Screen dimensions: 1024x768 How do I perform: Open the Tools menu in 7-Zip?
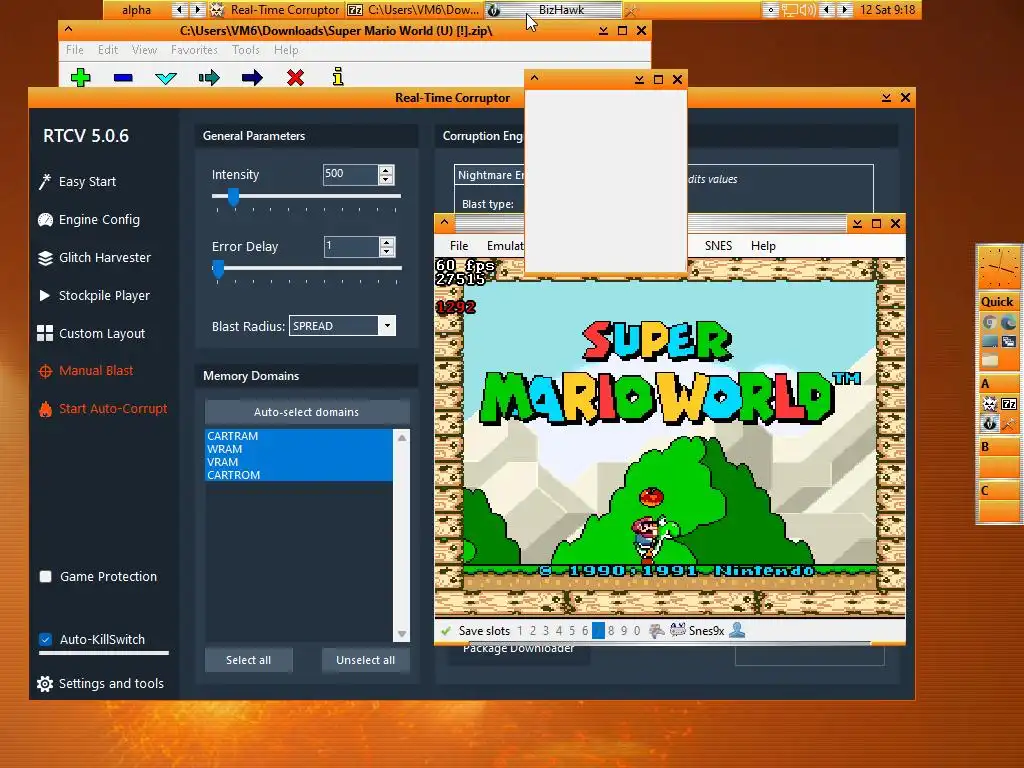point(246,50)
